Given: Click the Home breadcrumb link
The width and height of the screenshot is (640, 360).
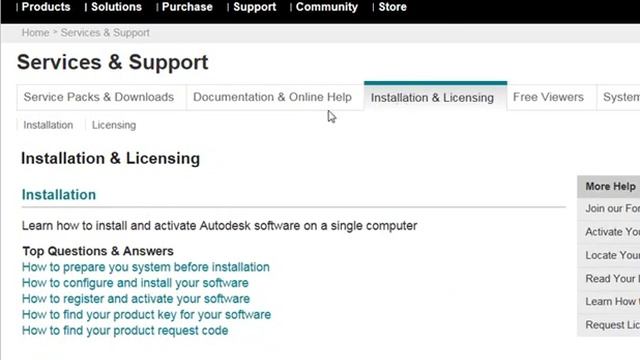Looking at the screenshot, I should [x=35, y=33].
